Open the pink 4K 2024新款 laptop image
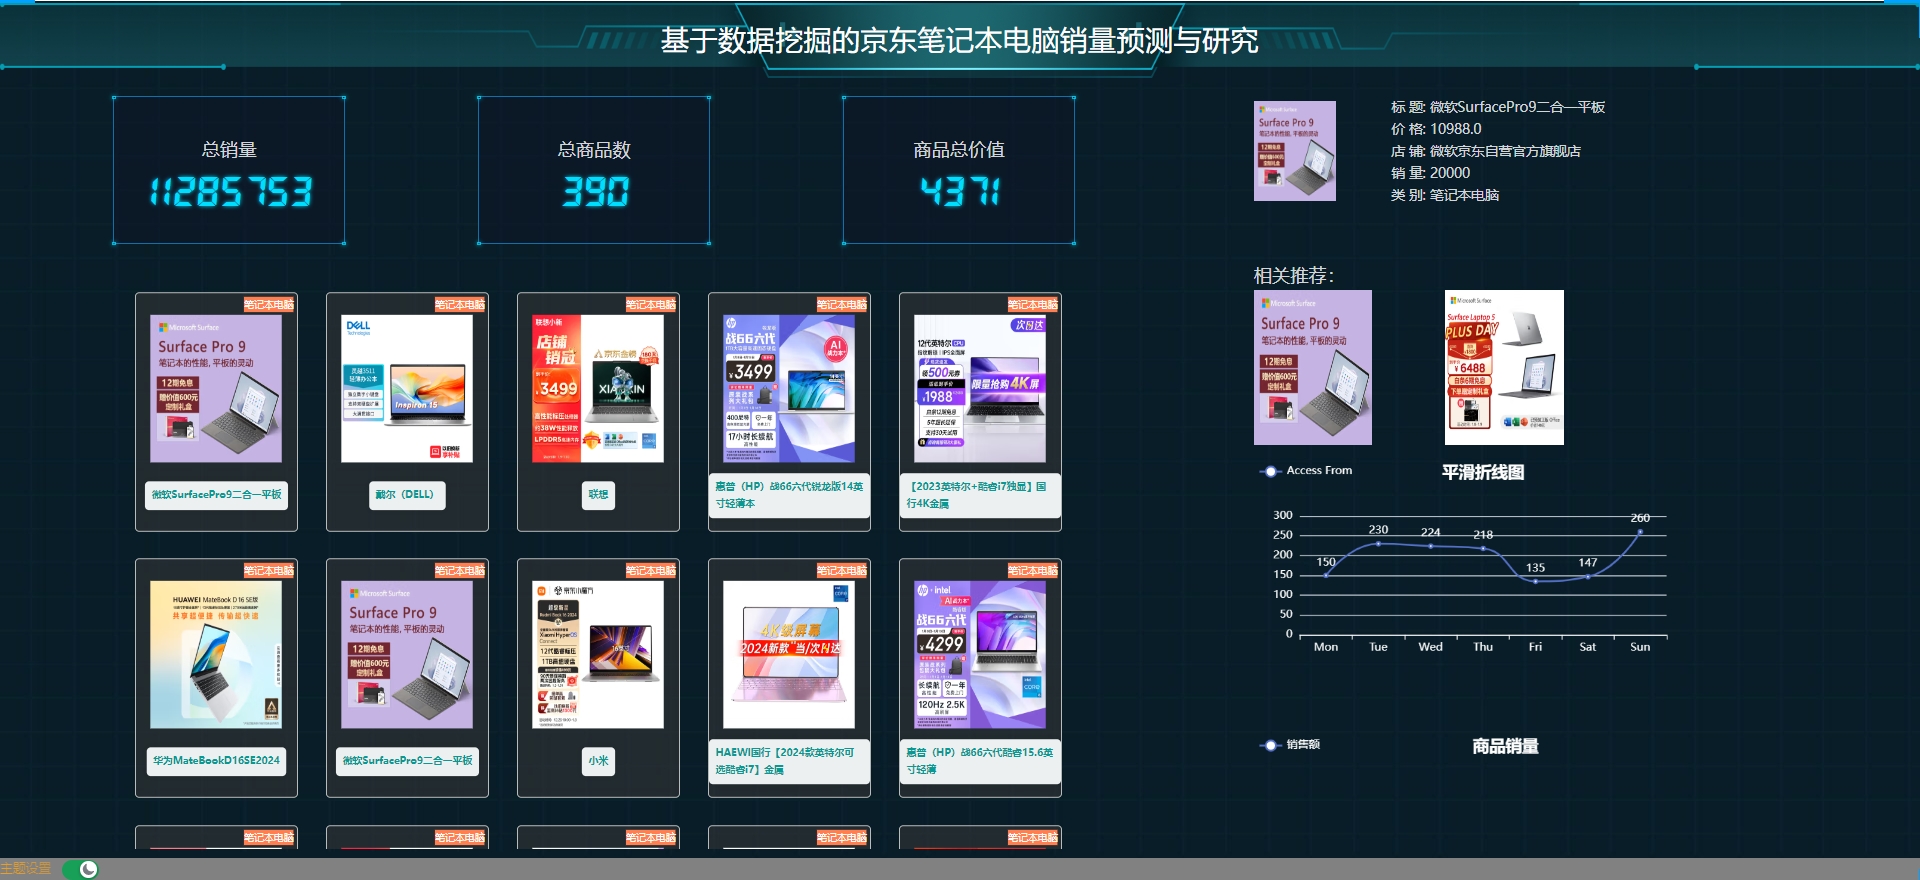1920x880 pixels. pos(789,655)
